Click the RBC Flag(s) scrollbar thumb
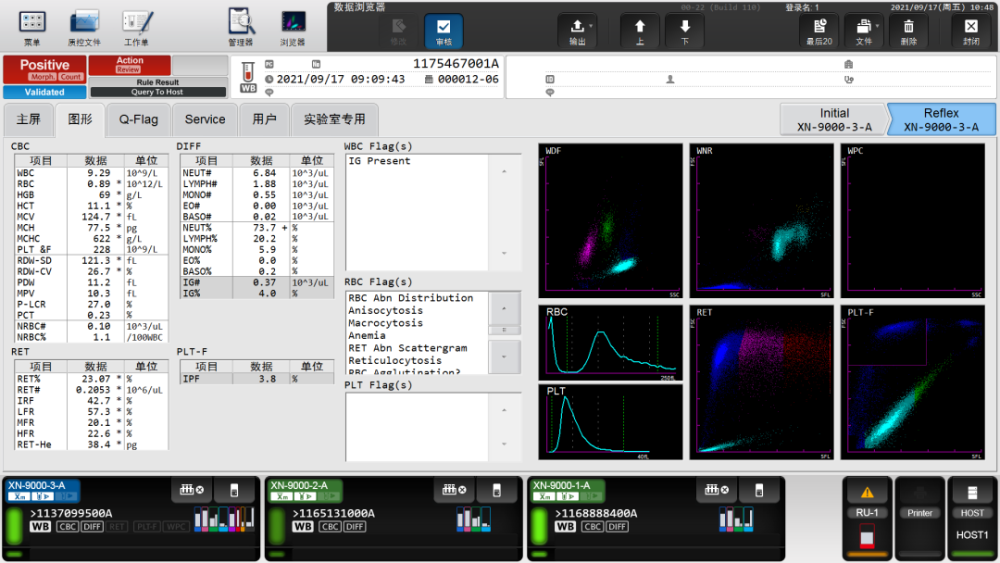Image resolution: width=1000 pixels, height=563 pixels. click(x=504, y=330)
